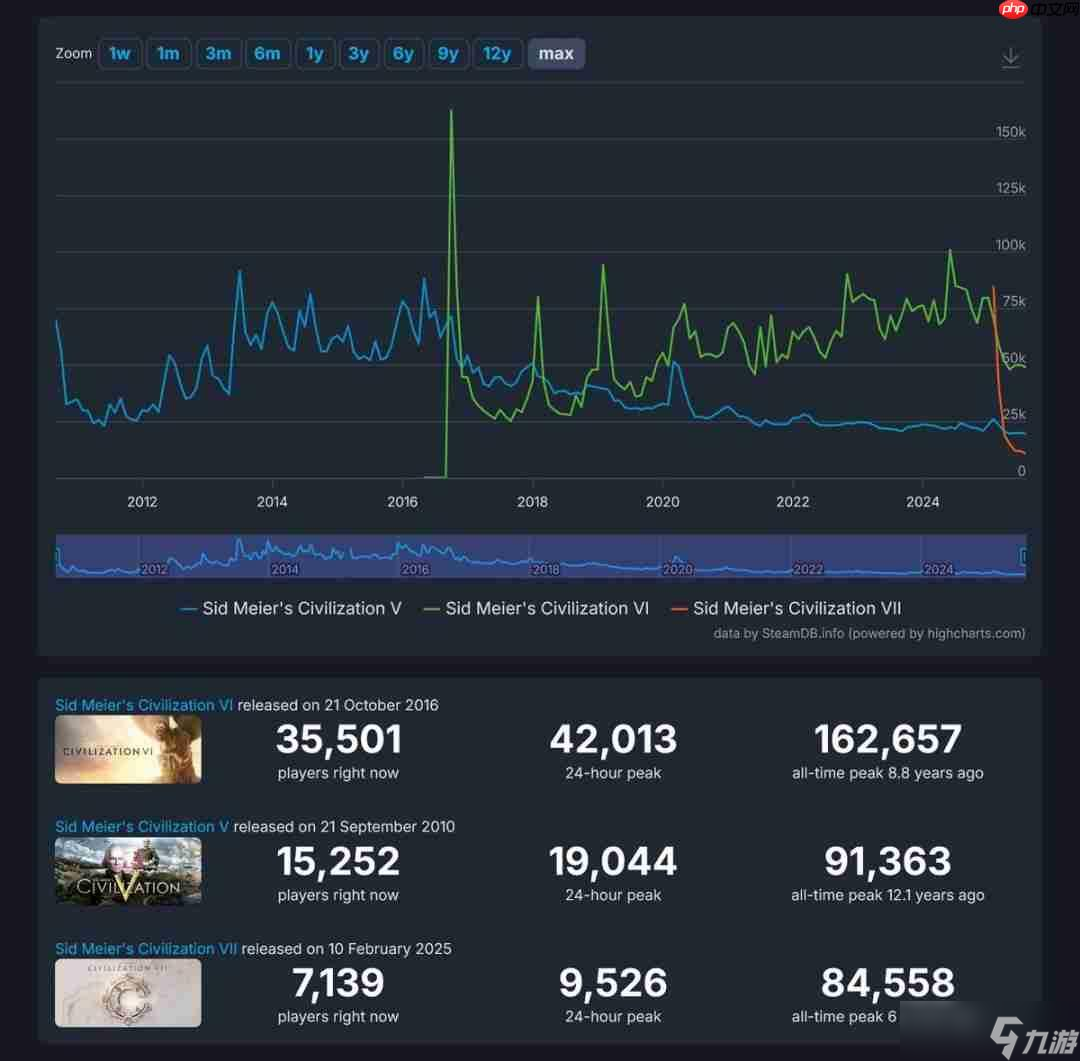Toggle Civilization V series in legend
This screenshot has height=1061, width=1080.
pos(291,608)
